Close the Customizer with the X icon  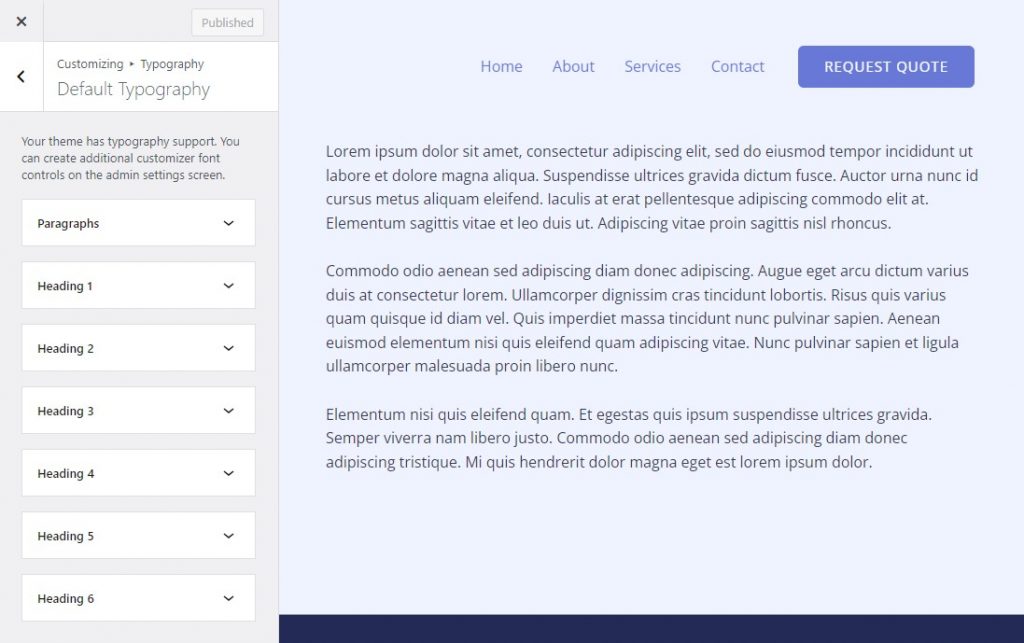(20, 21)
